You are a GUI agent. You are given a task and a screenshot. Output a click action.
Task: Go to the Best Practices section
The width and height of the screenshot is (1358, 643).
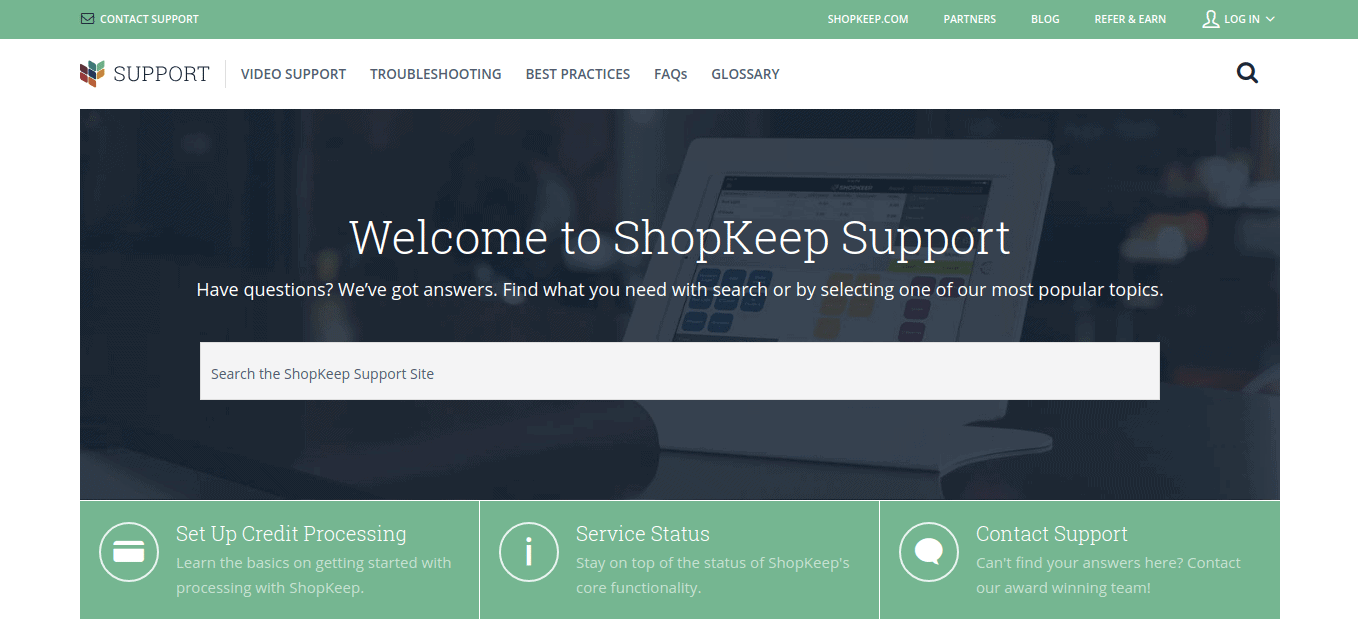tap(578, 74)
